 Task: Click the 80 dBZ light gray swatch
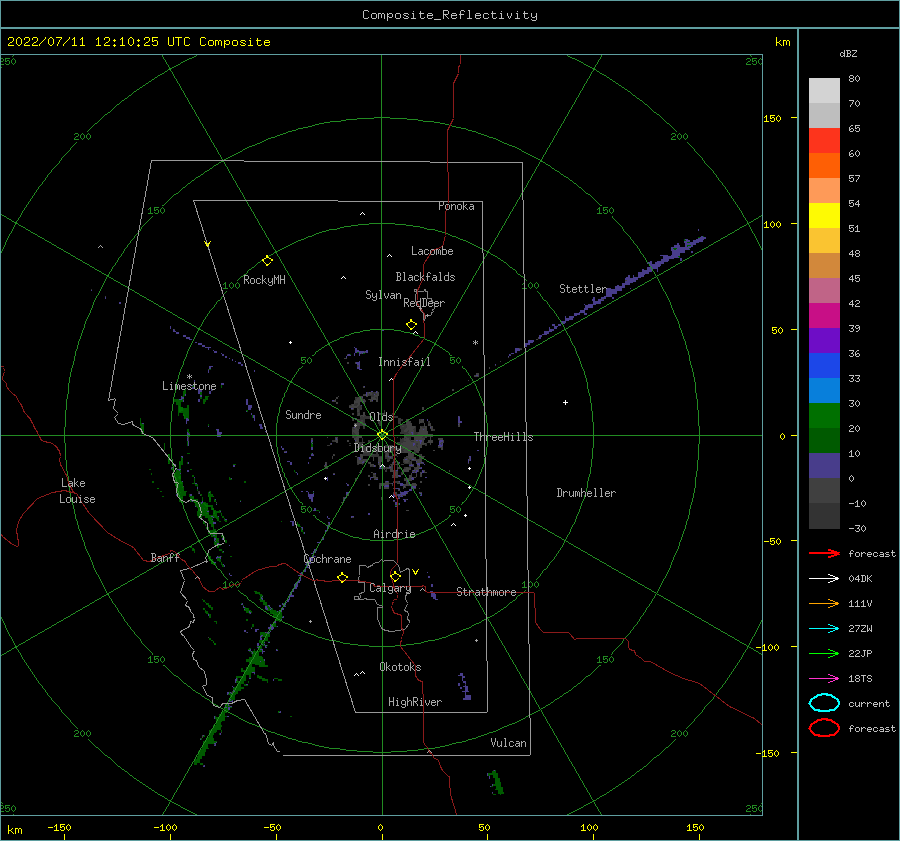tap(824, 91)
